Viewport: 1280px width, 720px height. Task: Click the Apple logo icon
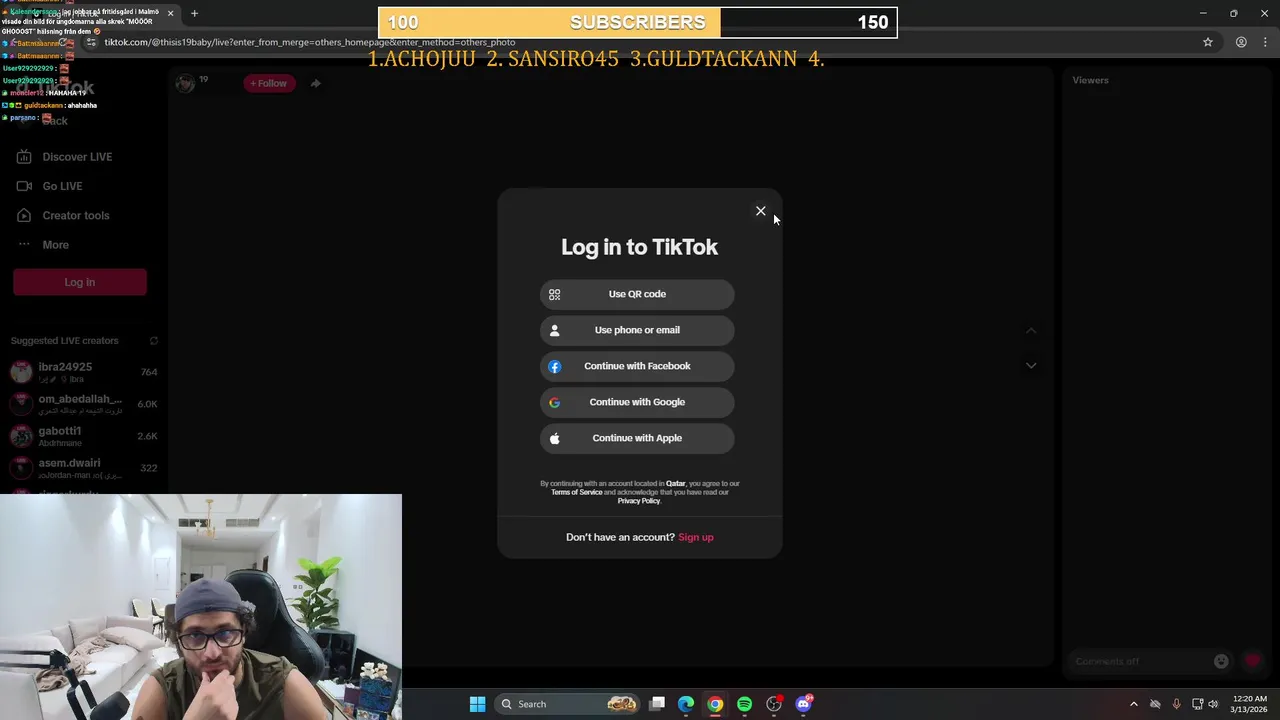(x=555, y=438)
